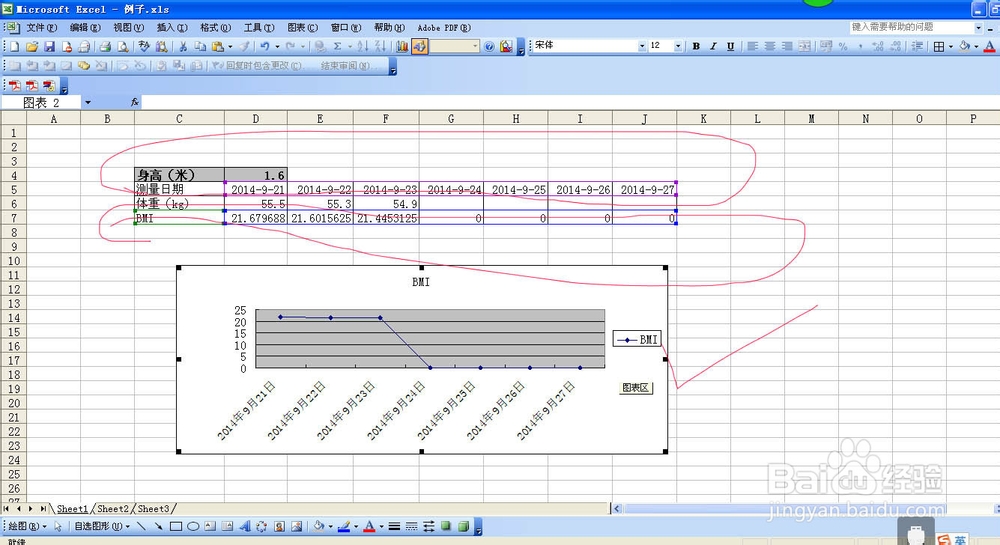Open the Adobe PDF menu

coord(444,27)
